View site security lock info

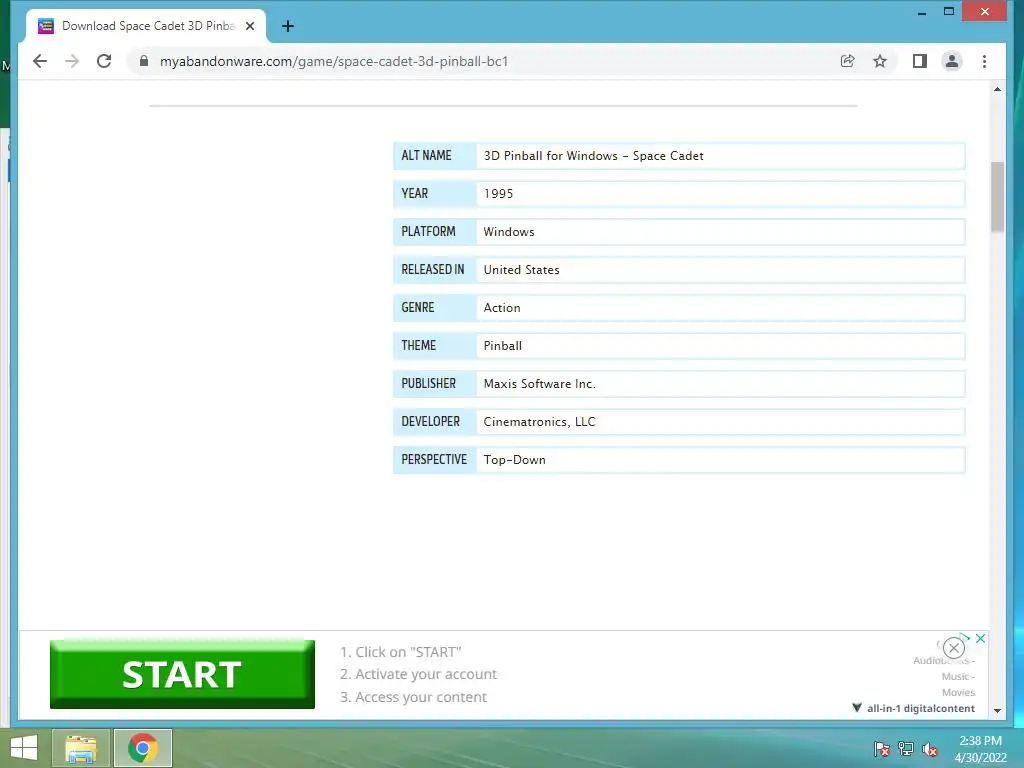click(x=144, y=61)
